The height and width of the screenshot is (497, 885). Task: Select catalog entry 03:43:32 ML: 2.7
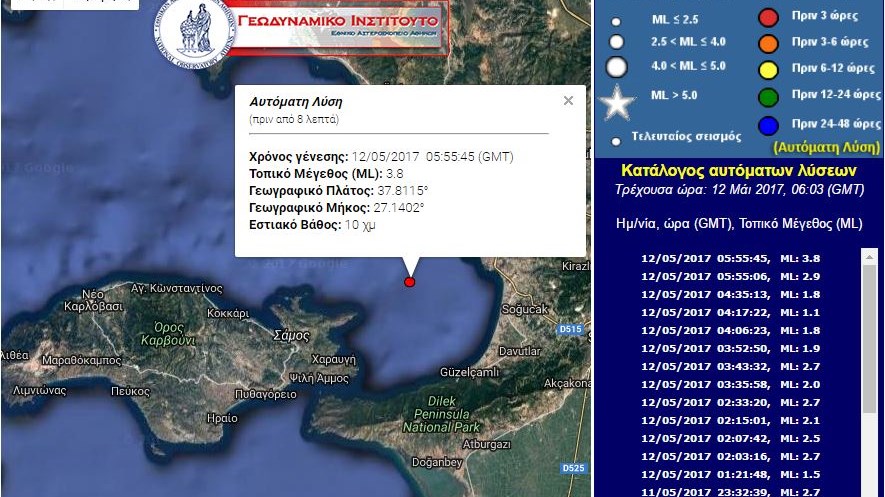(x=730, y=367)
